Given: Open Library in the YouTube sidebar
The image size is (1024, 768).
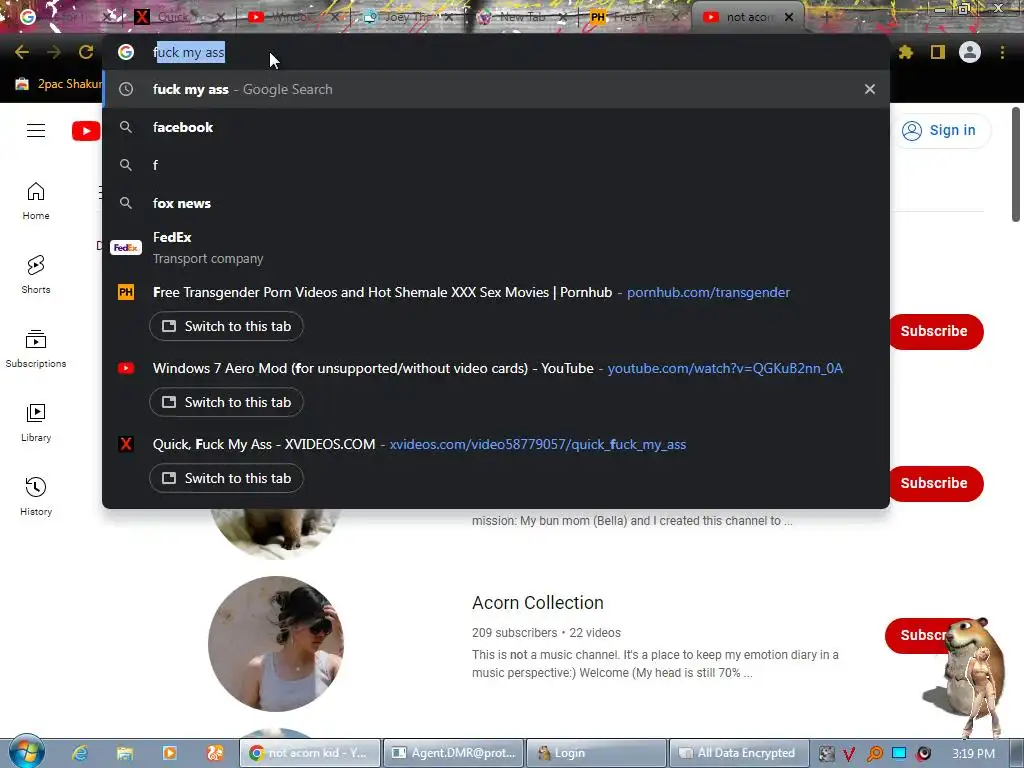Looking at the screenshot, I should [36, 423].
